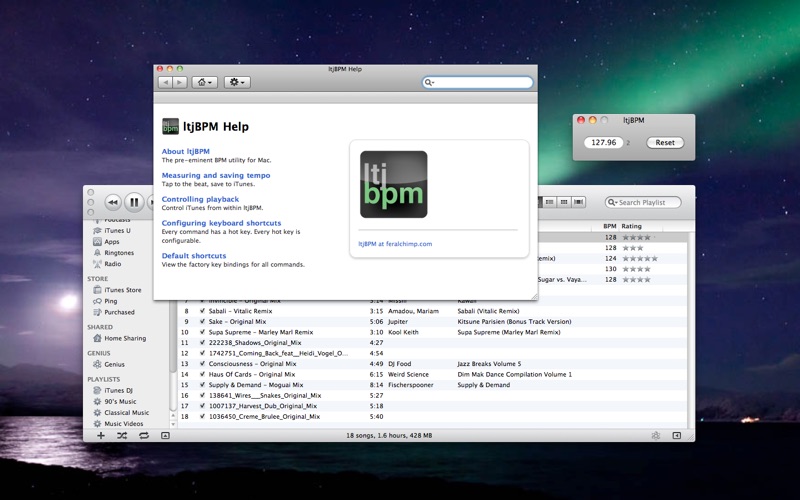Sort by the Rating column header

pos(631,226)
